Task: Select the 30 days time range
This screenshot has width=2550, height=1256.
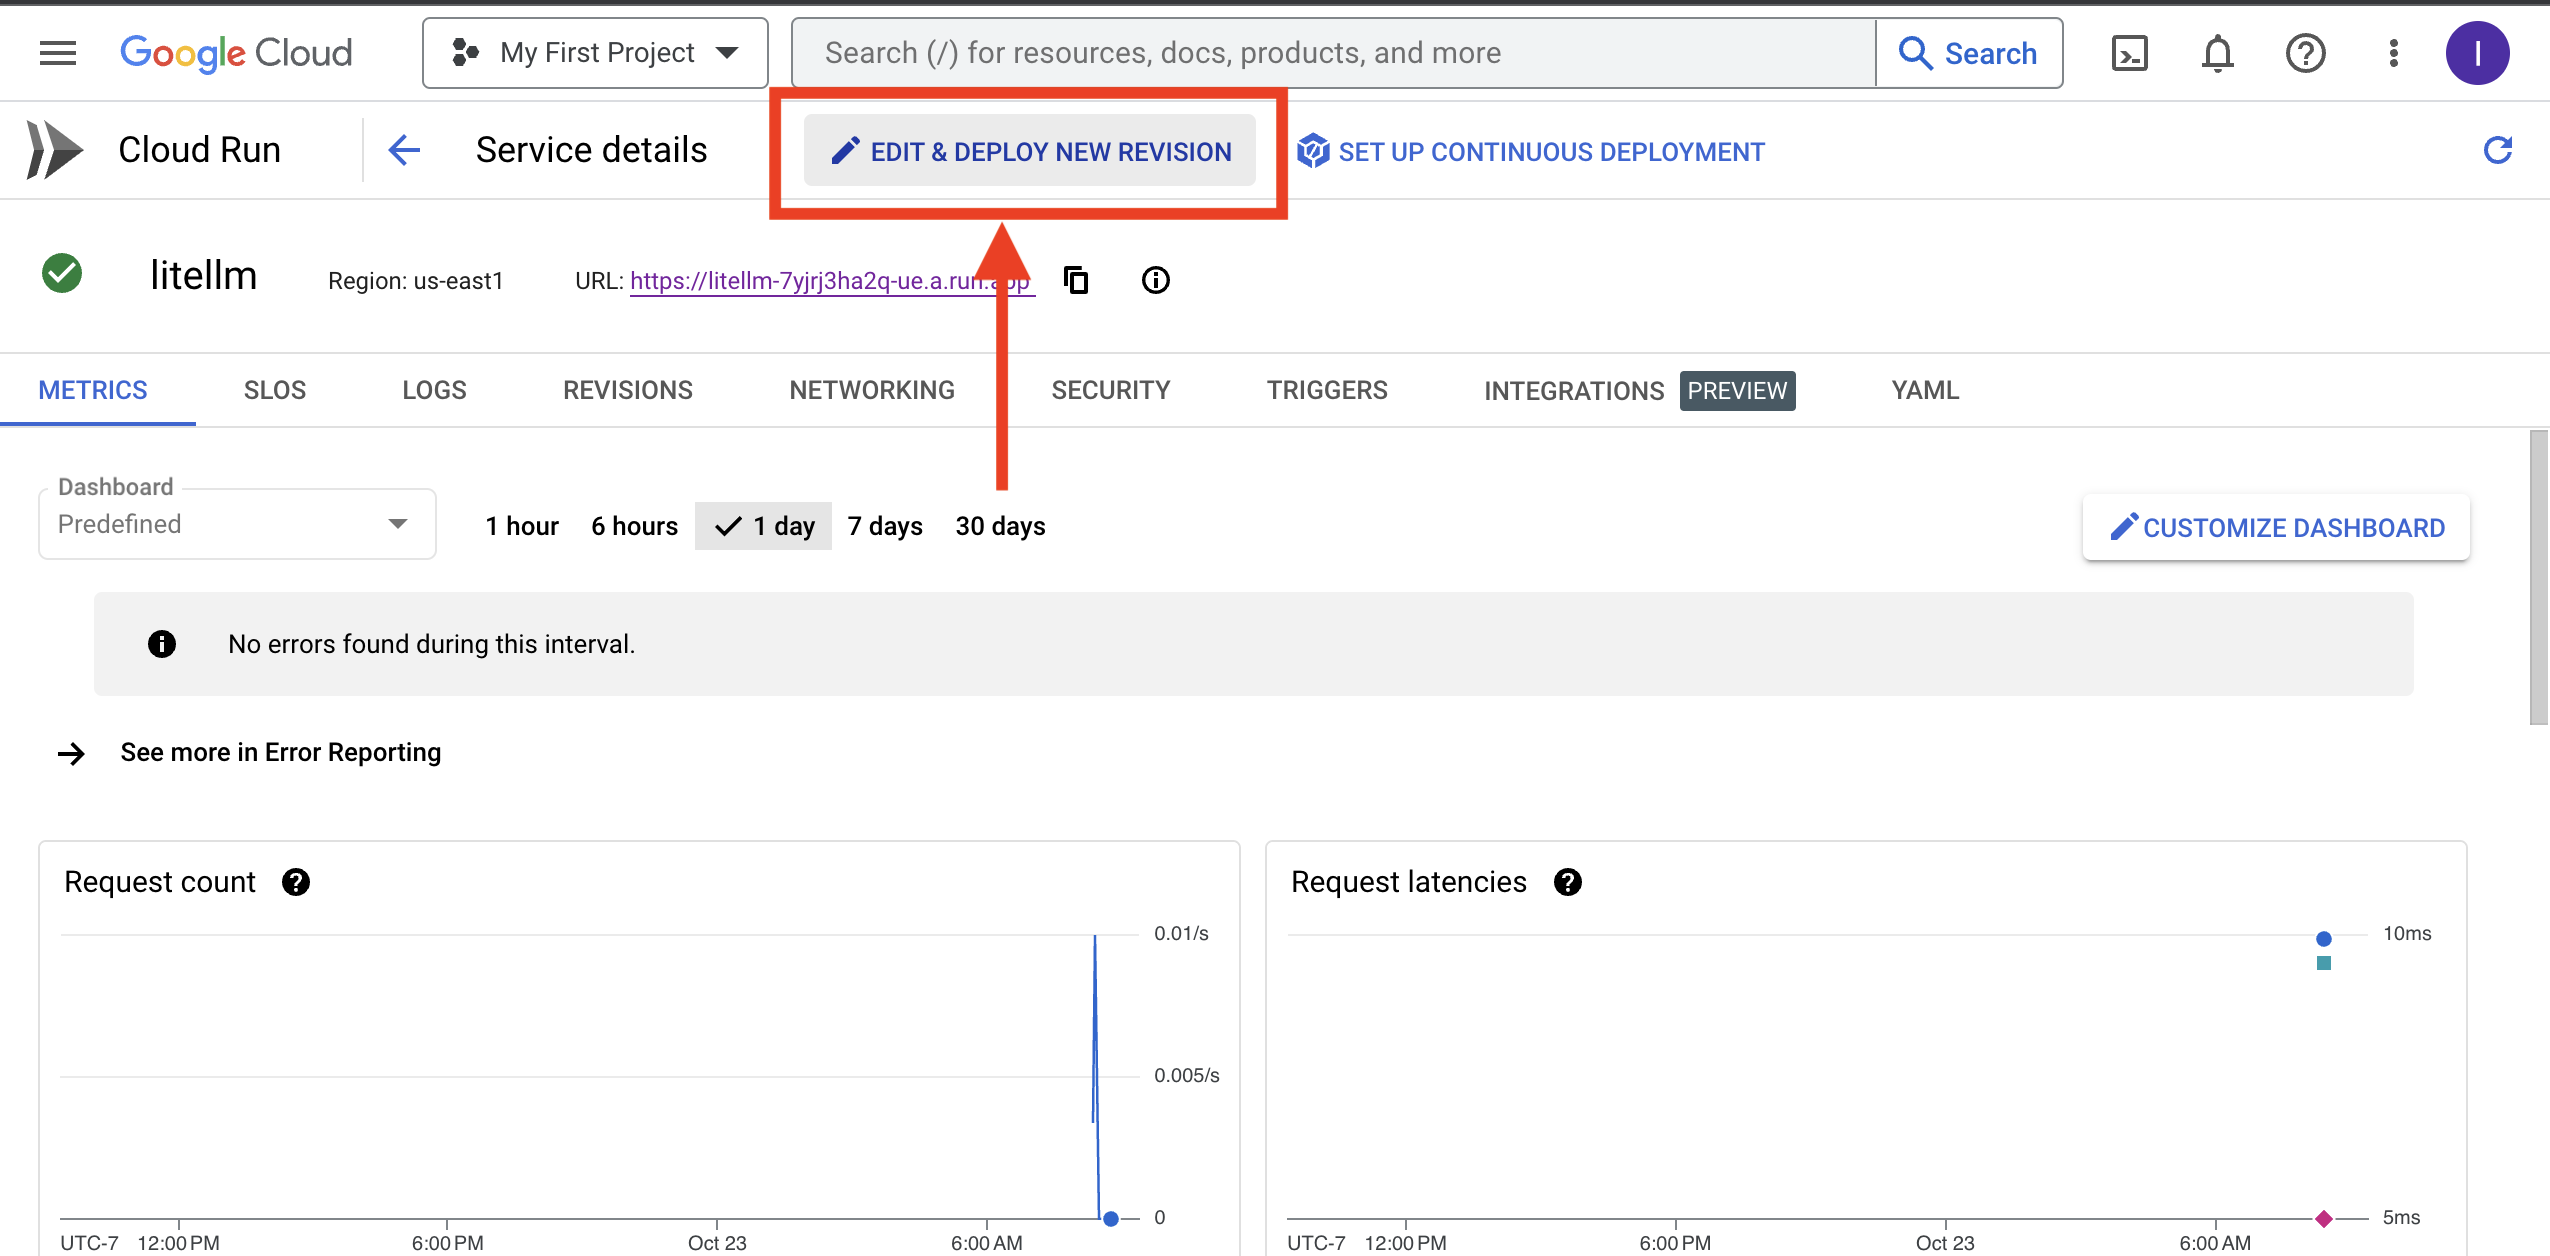Action: click(x=1000, y=526)
